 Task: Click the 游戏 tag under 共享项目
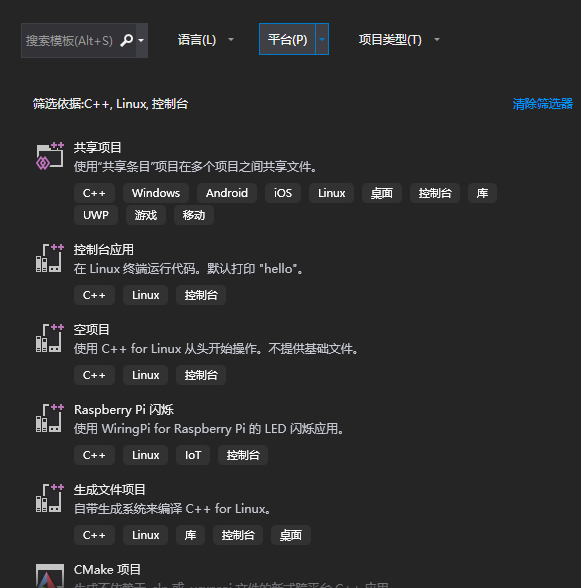pos(146,215)
